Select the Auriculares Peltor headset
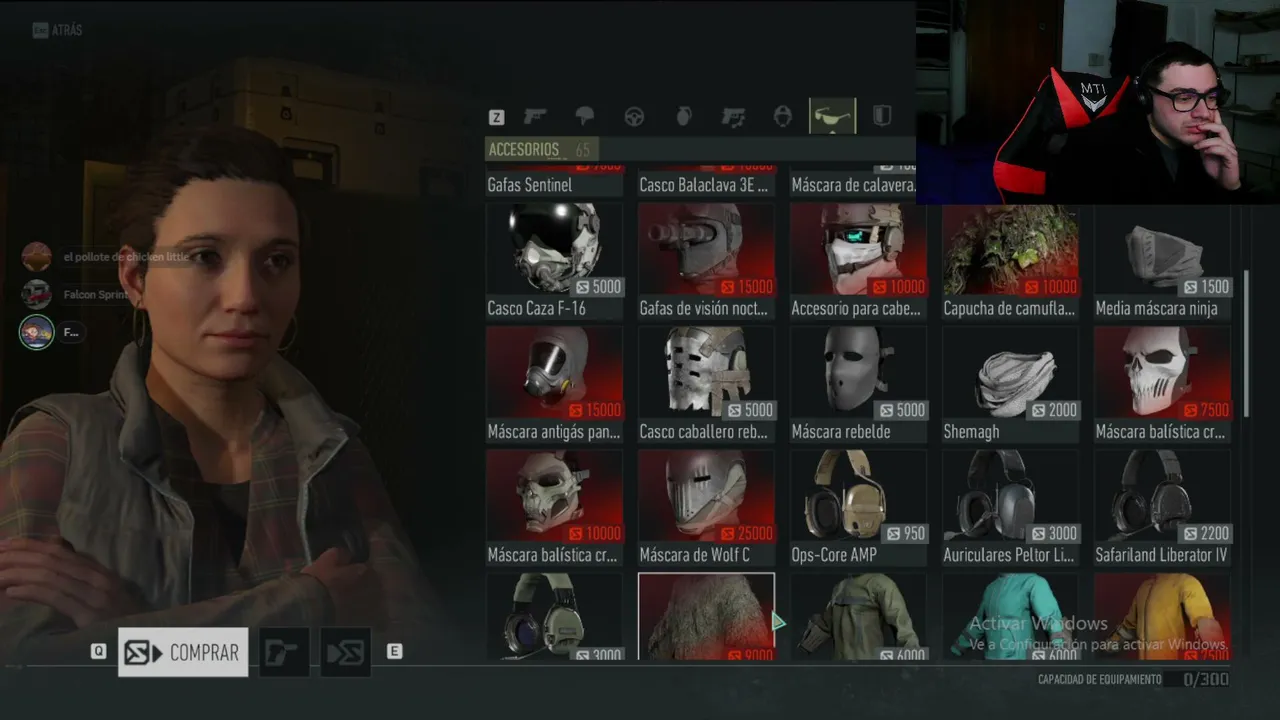The width and height of the screenshot is (1280, 720). tap(1010, 507)
